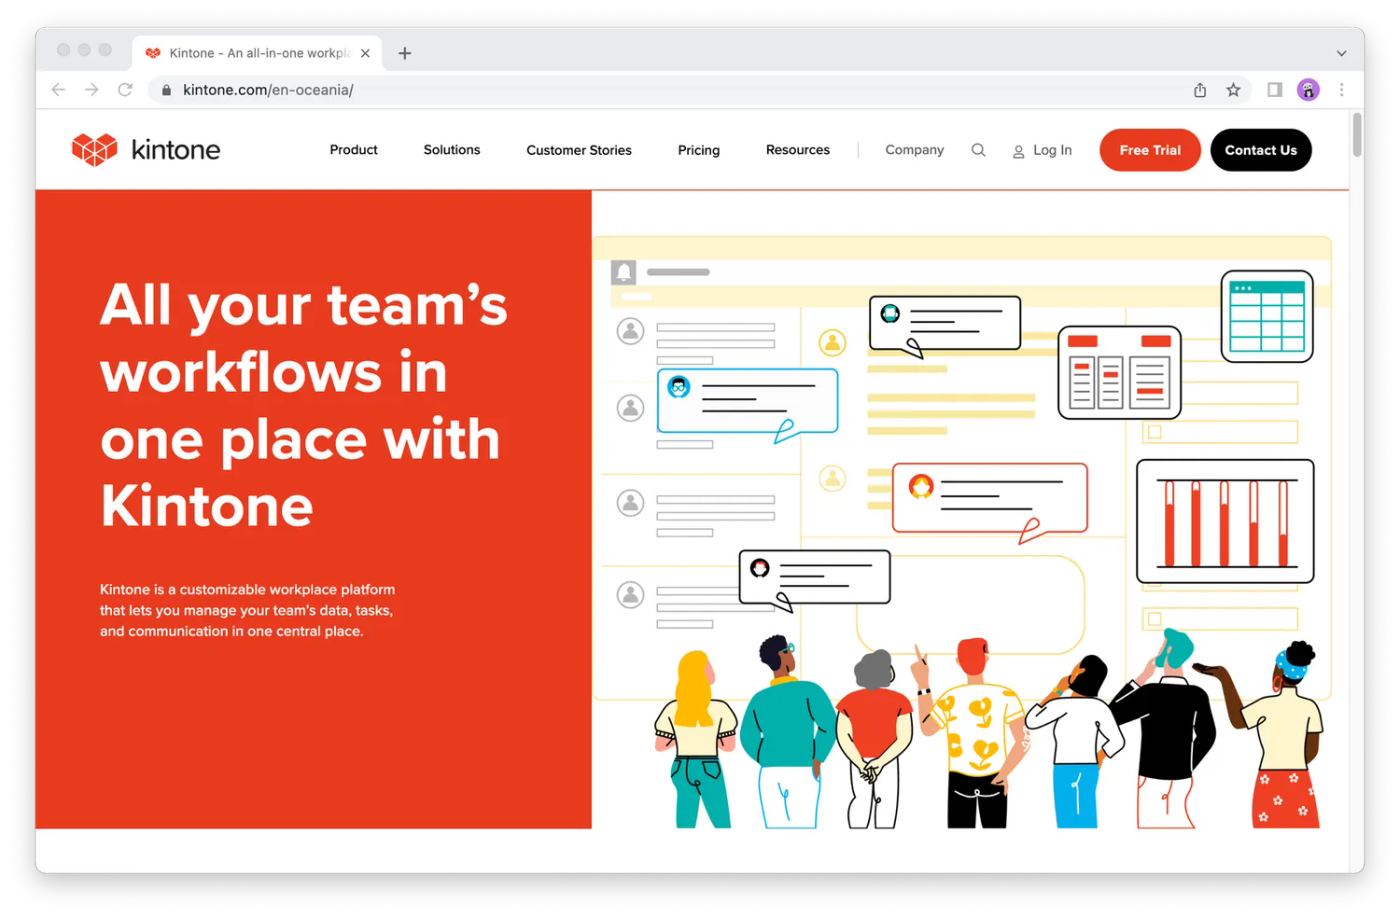Open the Product dropdown menu

tap(353, 150)
